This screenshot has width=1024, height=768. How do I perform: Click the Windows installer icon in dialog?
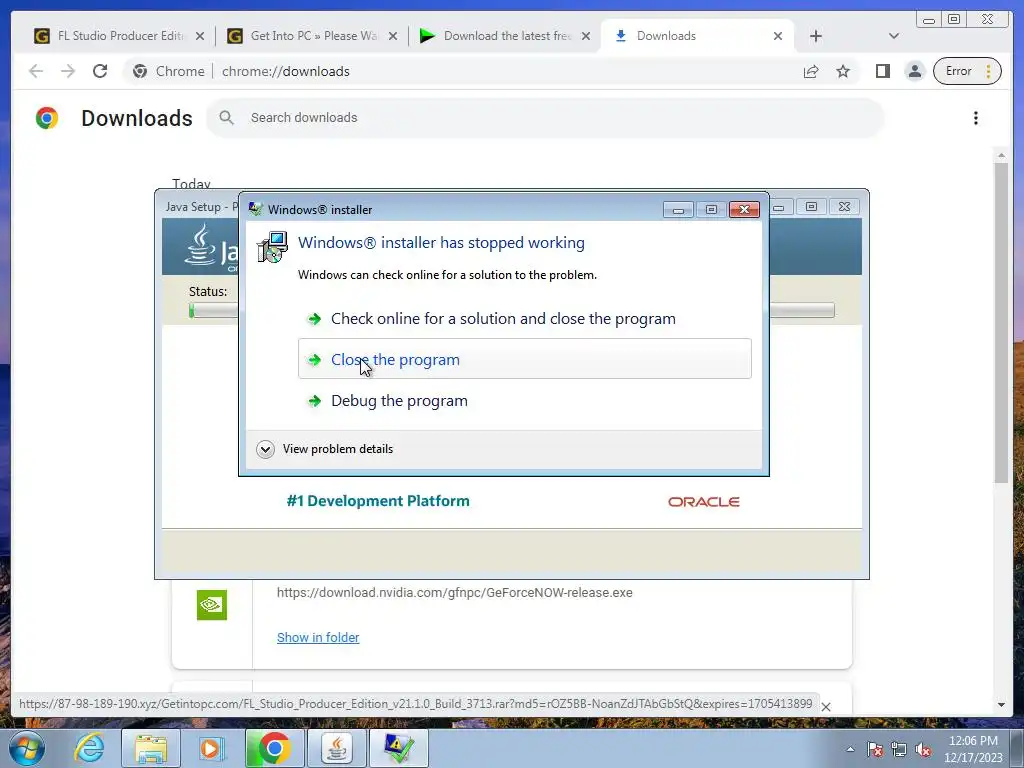(x=272, y=247)
